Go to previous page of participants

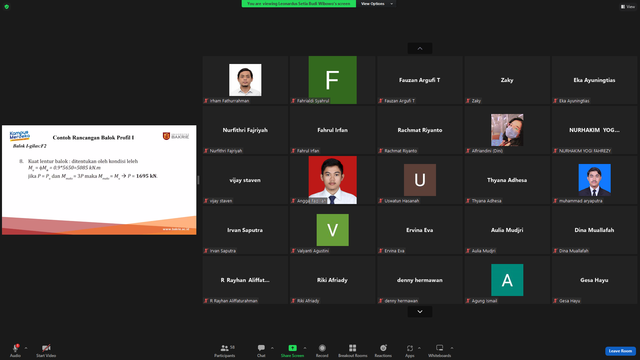coord(420,49)
